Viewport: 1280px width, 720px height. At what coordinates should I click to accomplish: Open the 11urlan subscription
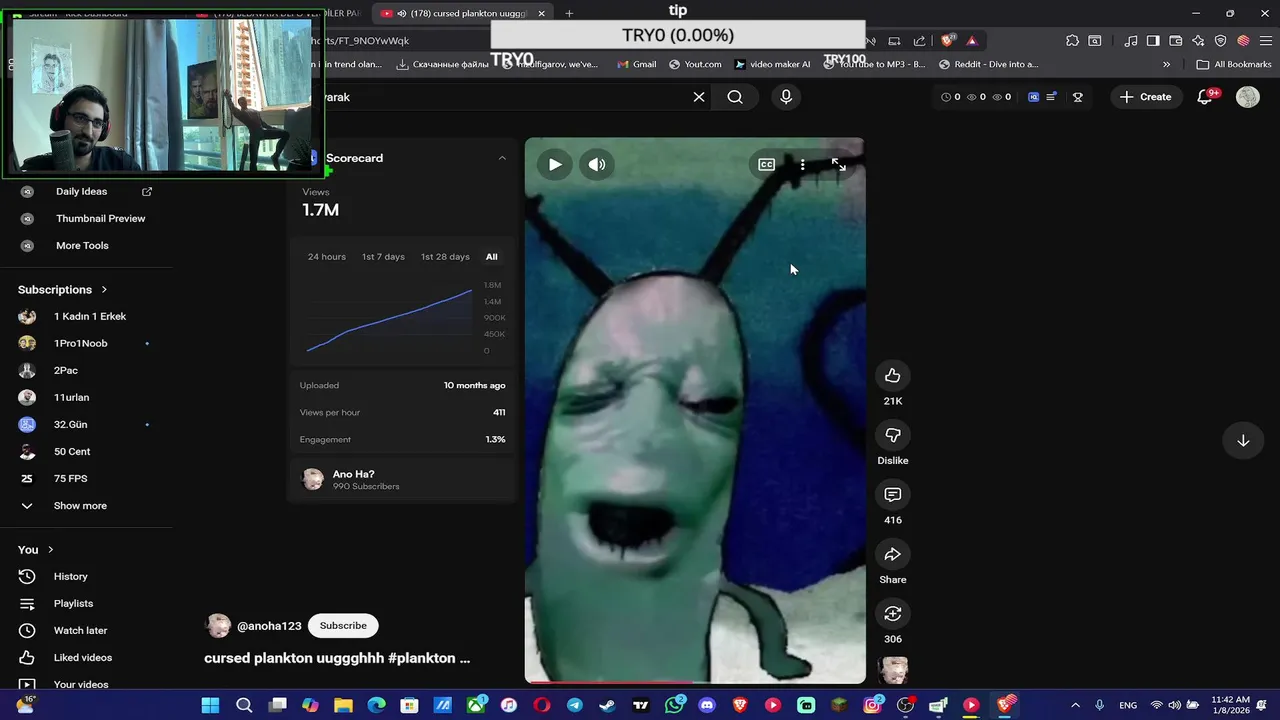86,397
